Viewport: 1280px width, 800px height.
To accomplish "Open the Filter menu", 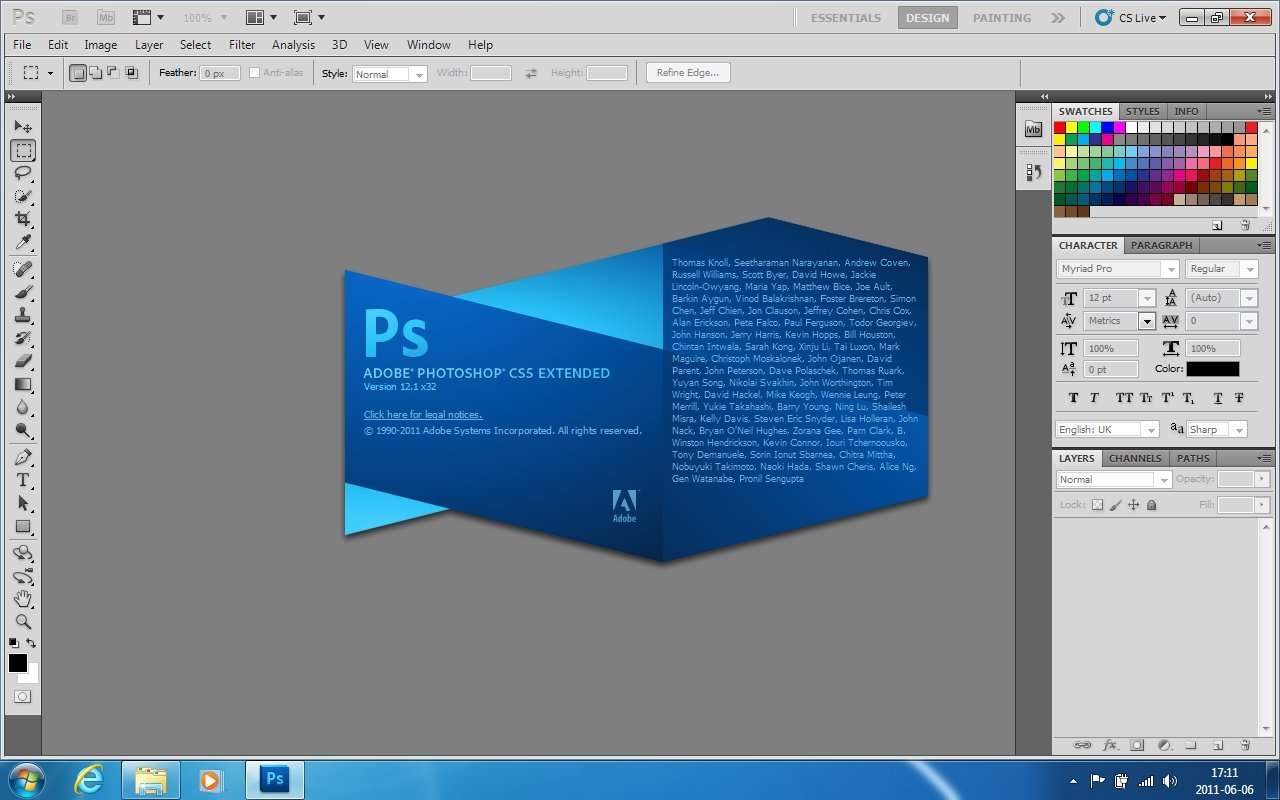I will coord(242,45).
